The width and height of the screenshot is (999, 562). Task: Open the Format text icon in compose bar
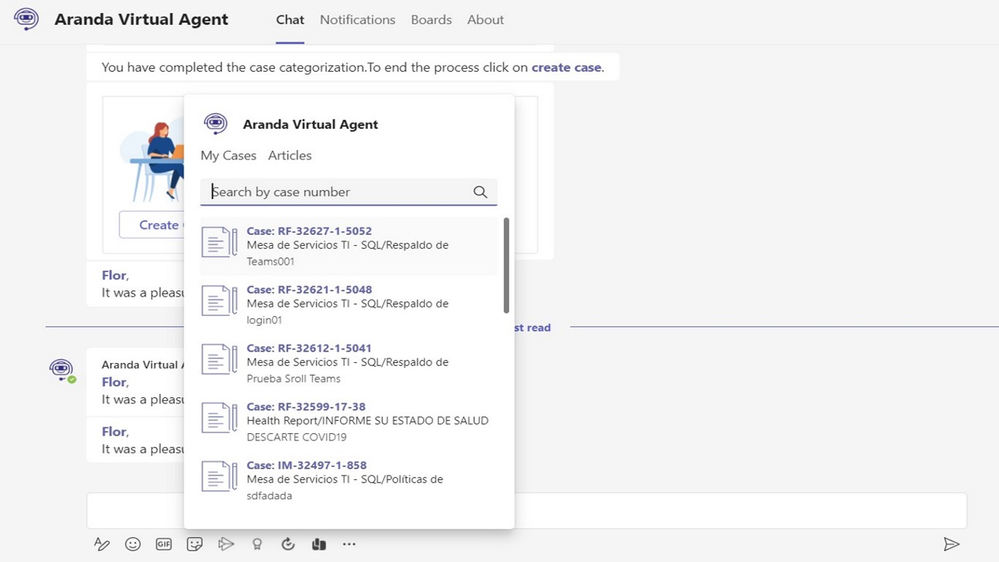101,544
